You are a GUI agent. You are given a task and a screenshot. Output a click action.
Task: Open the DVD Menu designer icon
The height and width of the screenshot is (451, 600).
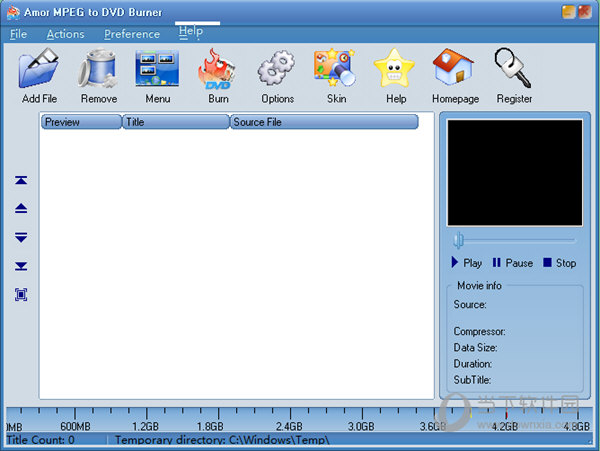coord(157,68)
